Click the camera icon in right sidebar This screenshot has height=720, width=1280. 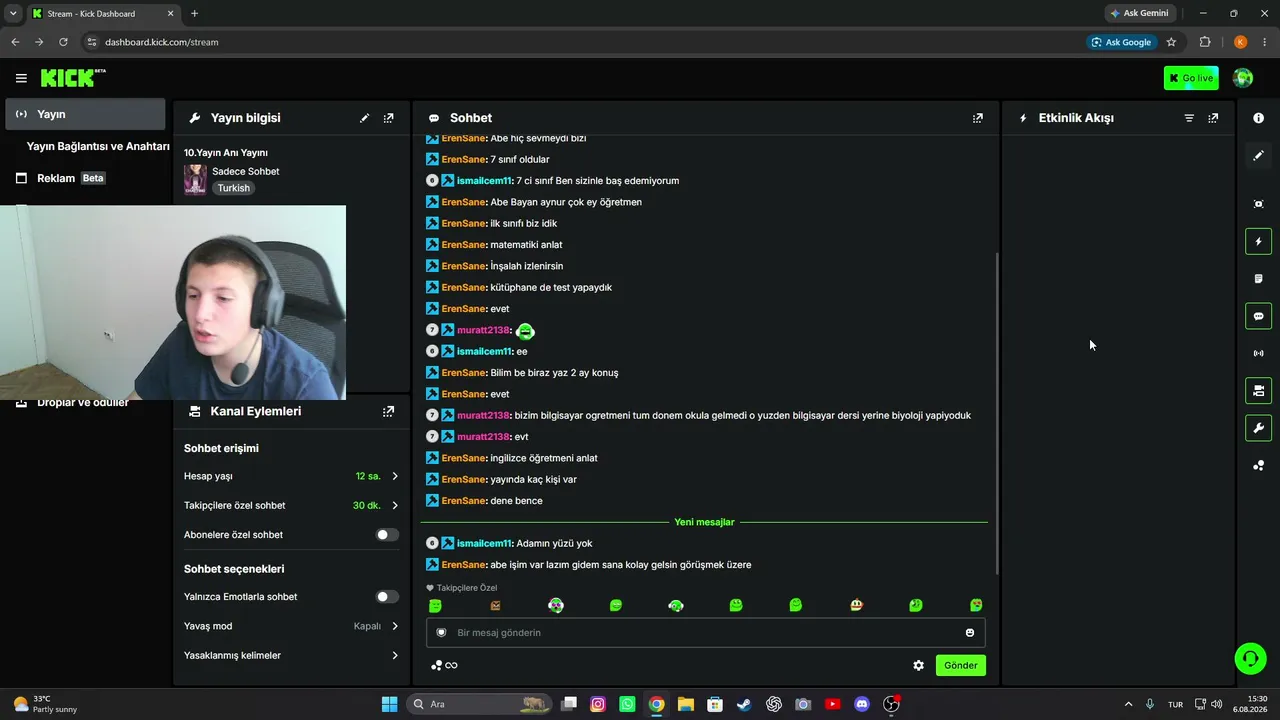pos(1258,391)
